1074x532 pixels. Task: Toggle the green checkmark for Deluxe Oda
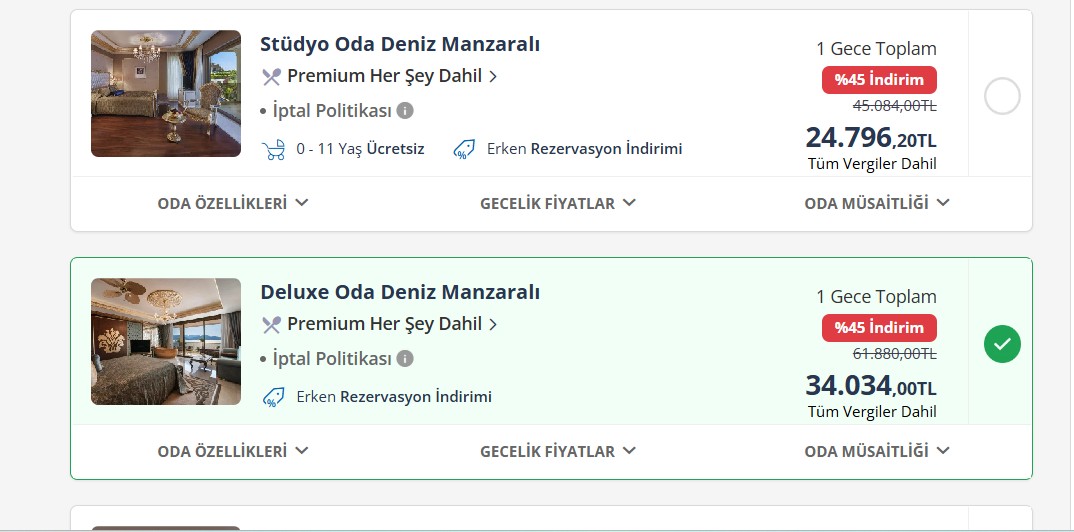[1002, 345]
